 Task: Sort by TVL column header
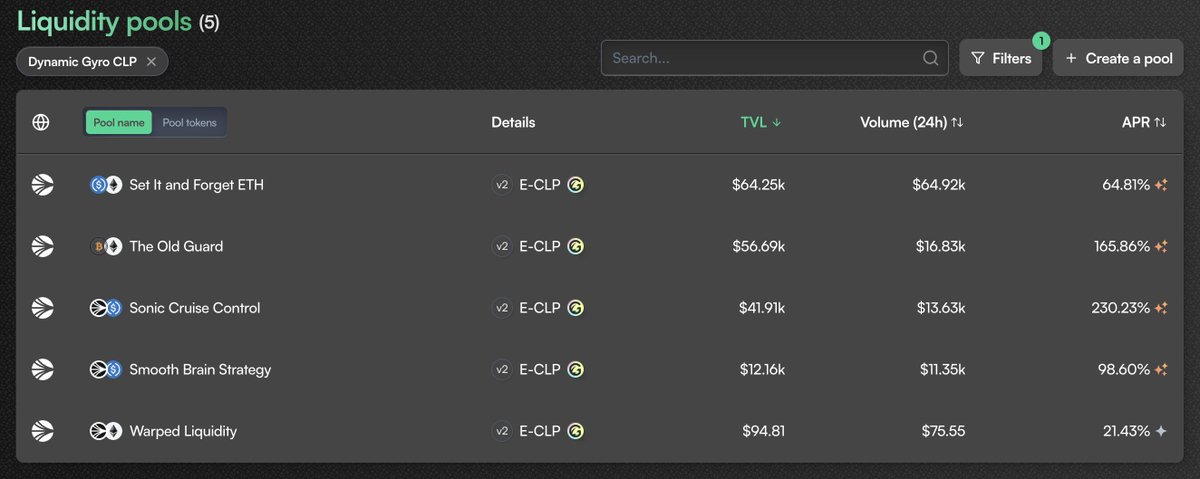(761, 122)
